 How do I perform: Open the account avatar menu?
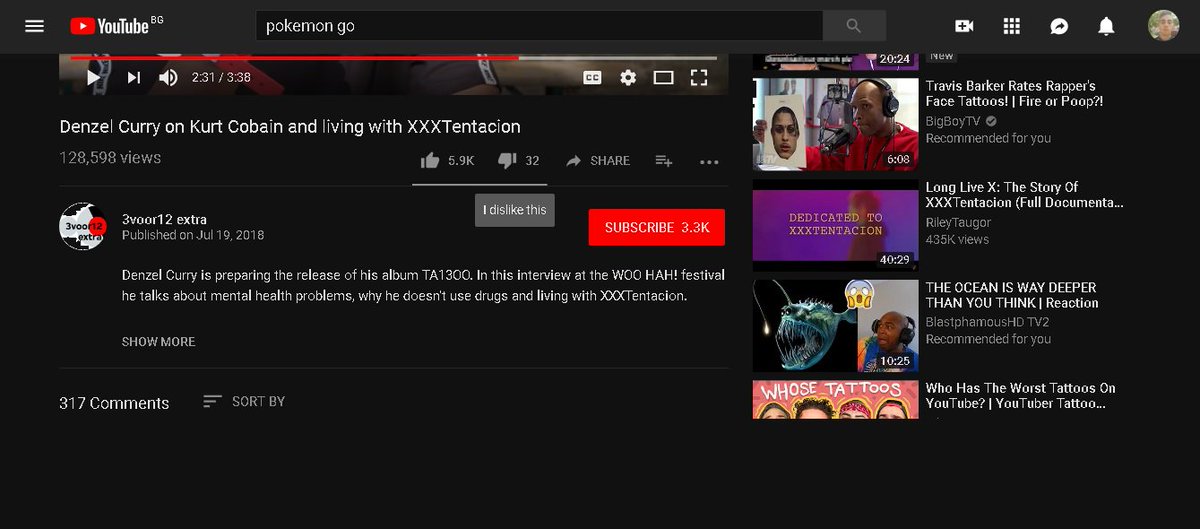pos(1163,26)
